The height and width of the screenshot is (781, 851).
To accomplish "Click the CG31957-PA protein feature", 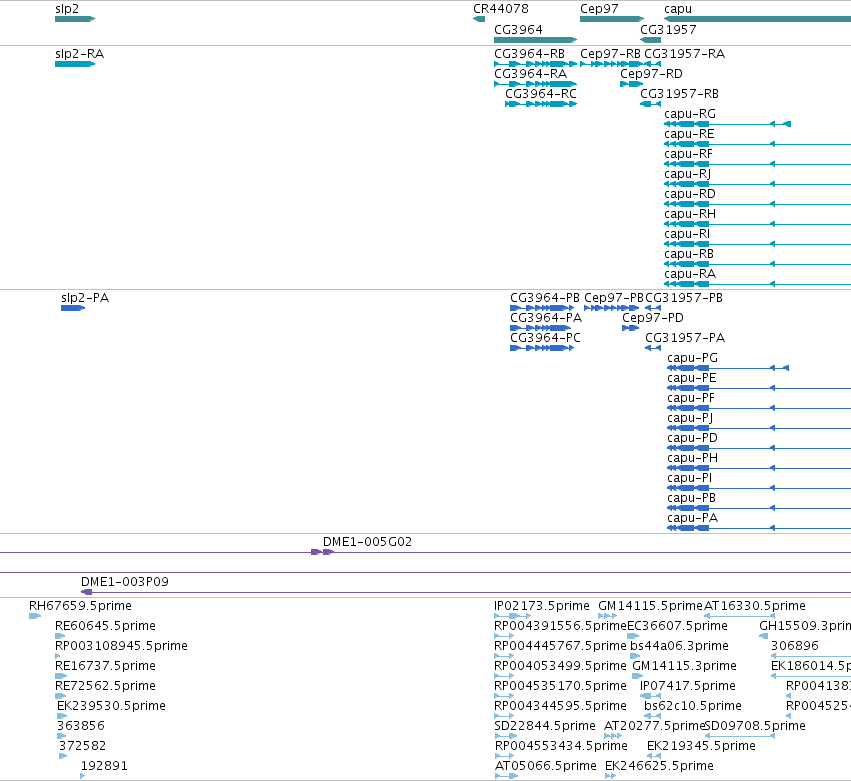I will [653, 348].
